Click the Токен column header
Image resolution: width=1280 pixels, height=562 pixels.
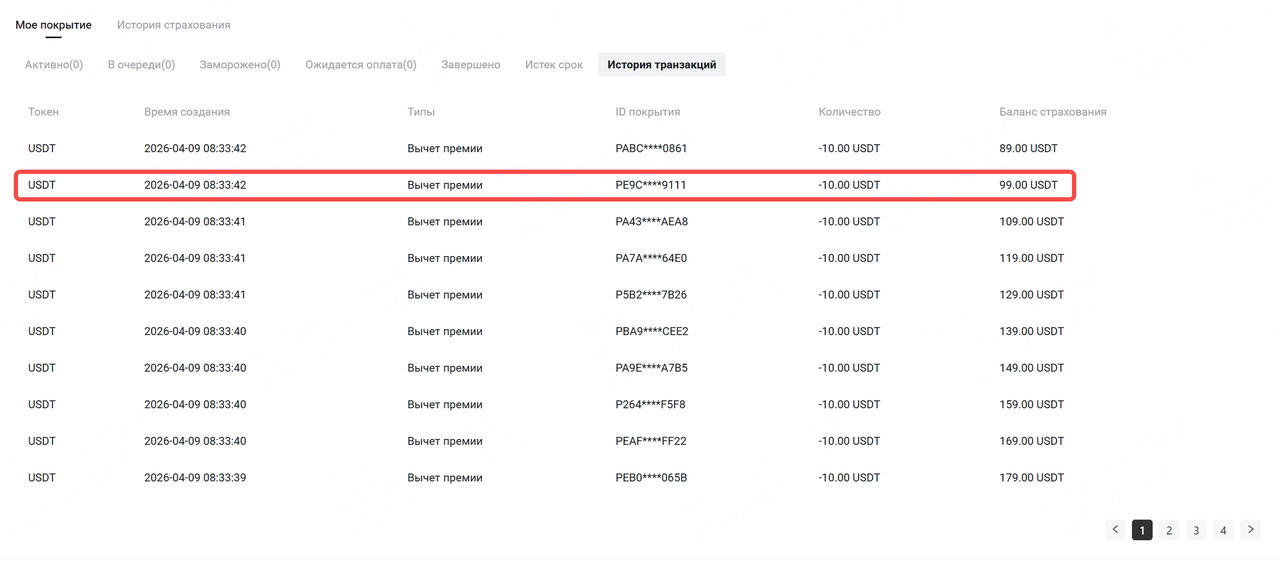43,112
